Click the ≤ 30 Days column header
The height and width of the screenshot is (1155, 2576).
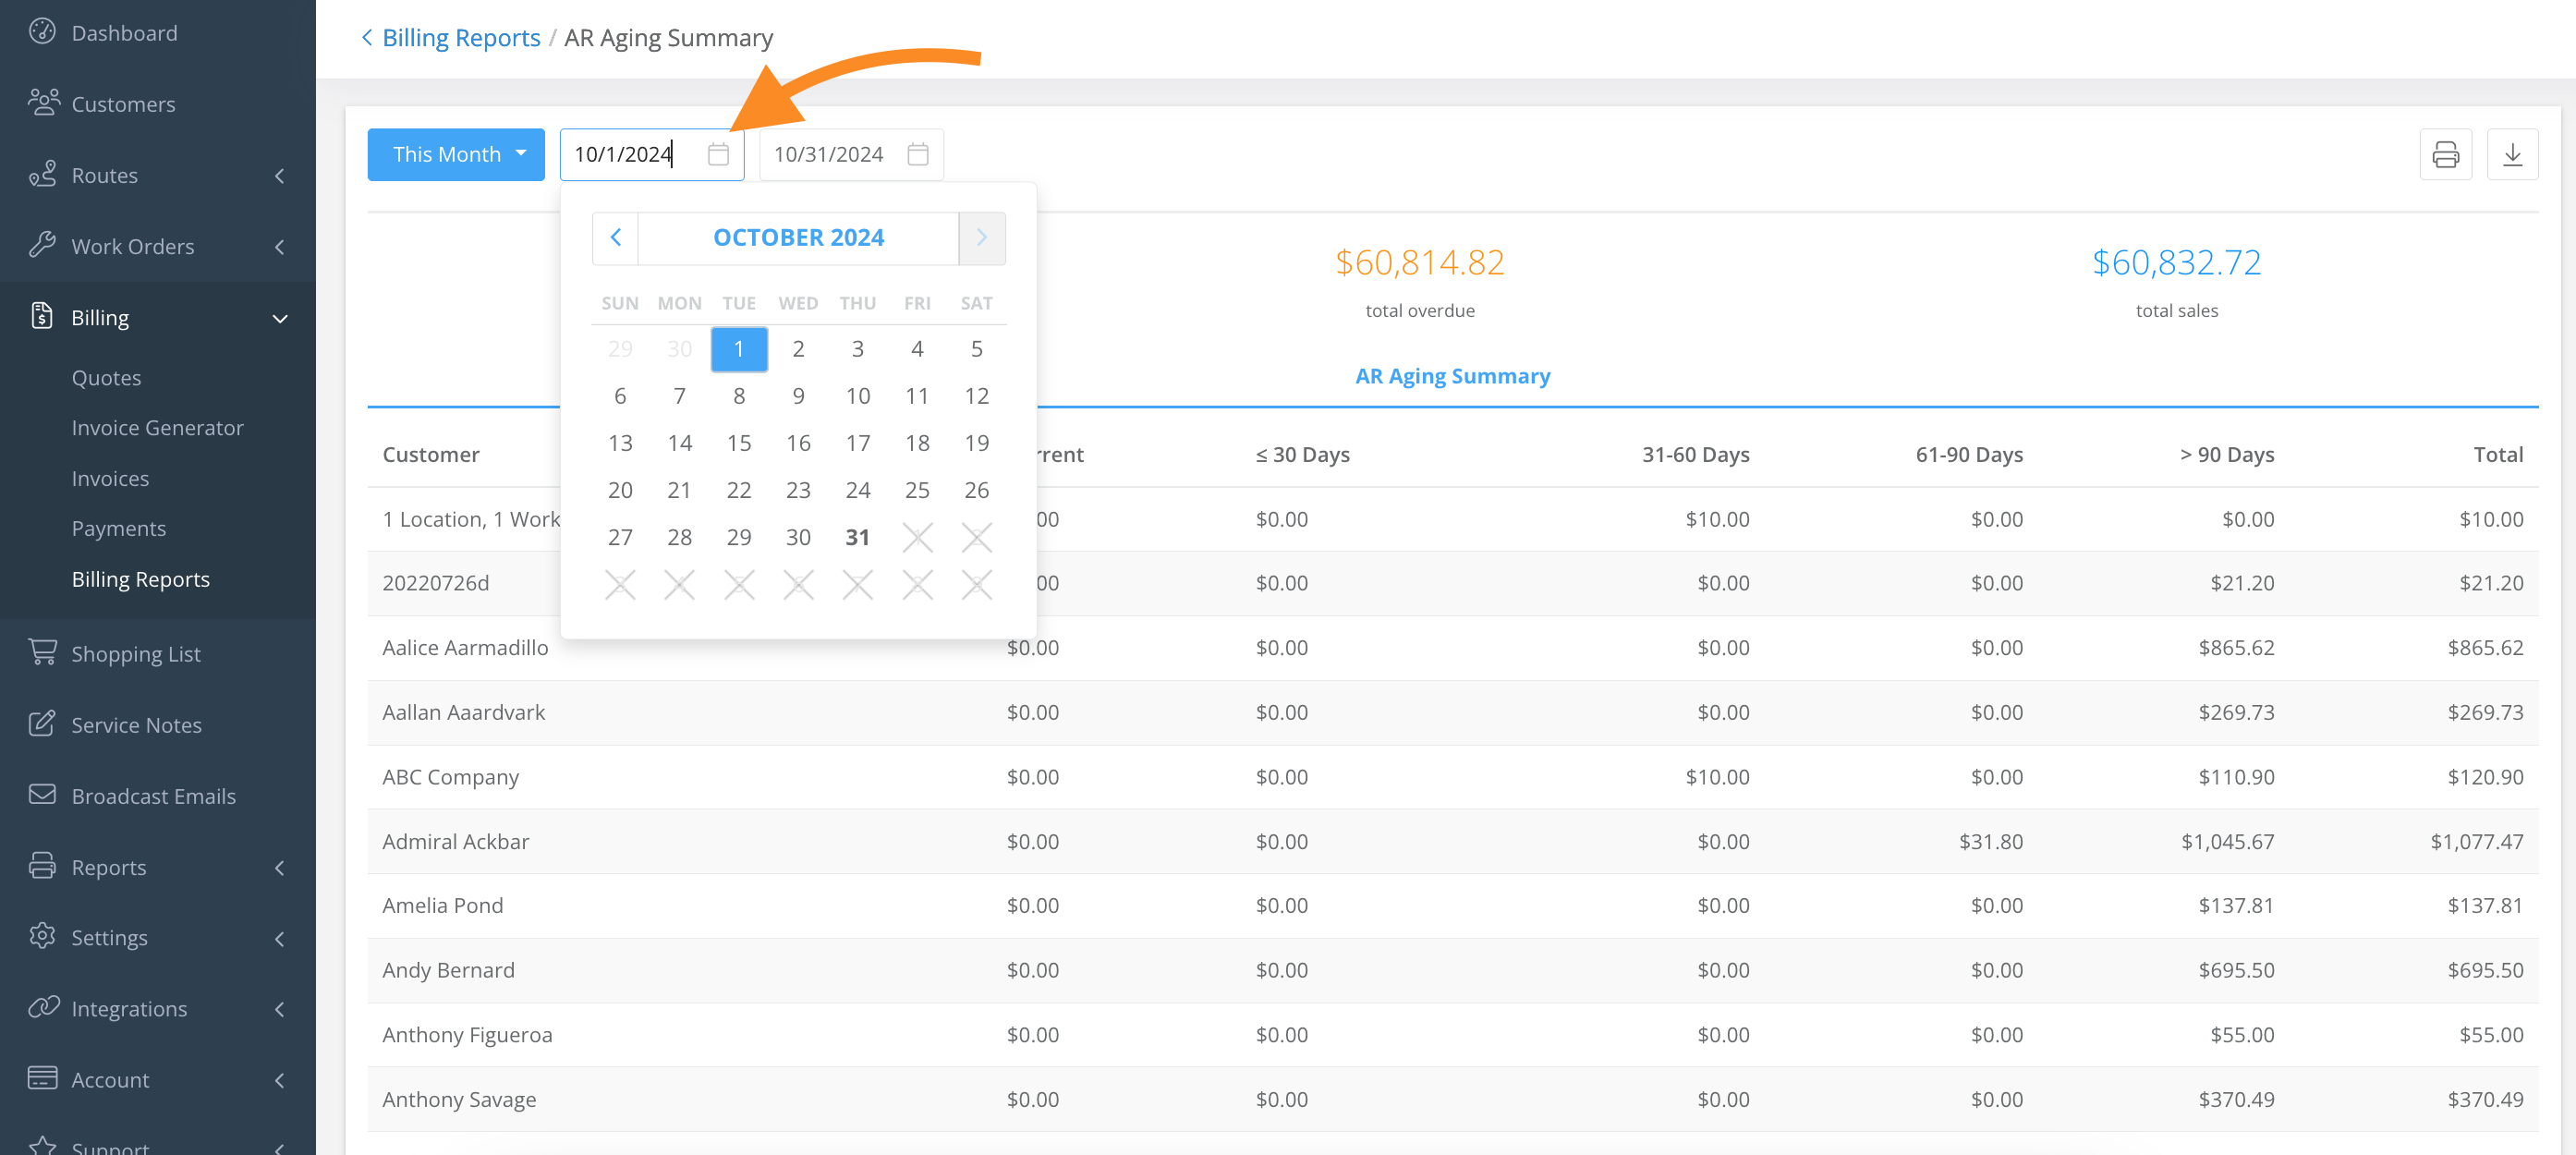[x=1302, y=454]
